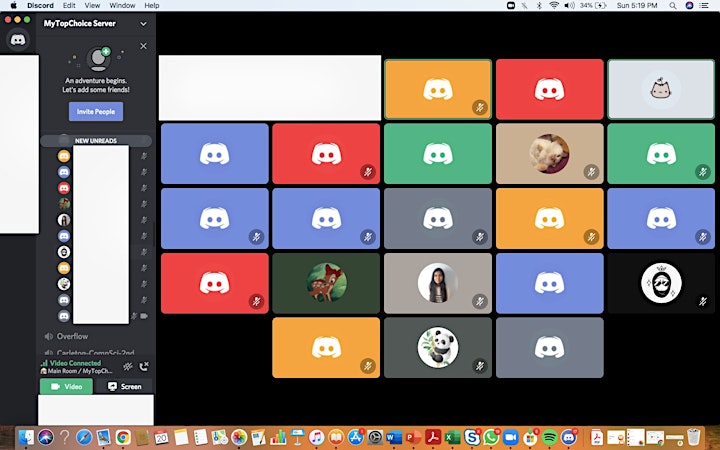Open the View menu
The image size is (720, 450).
click(92, 6)
